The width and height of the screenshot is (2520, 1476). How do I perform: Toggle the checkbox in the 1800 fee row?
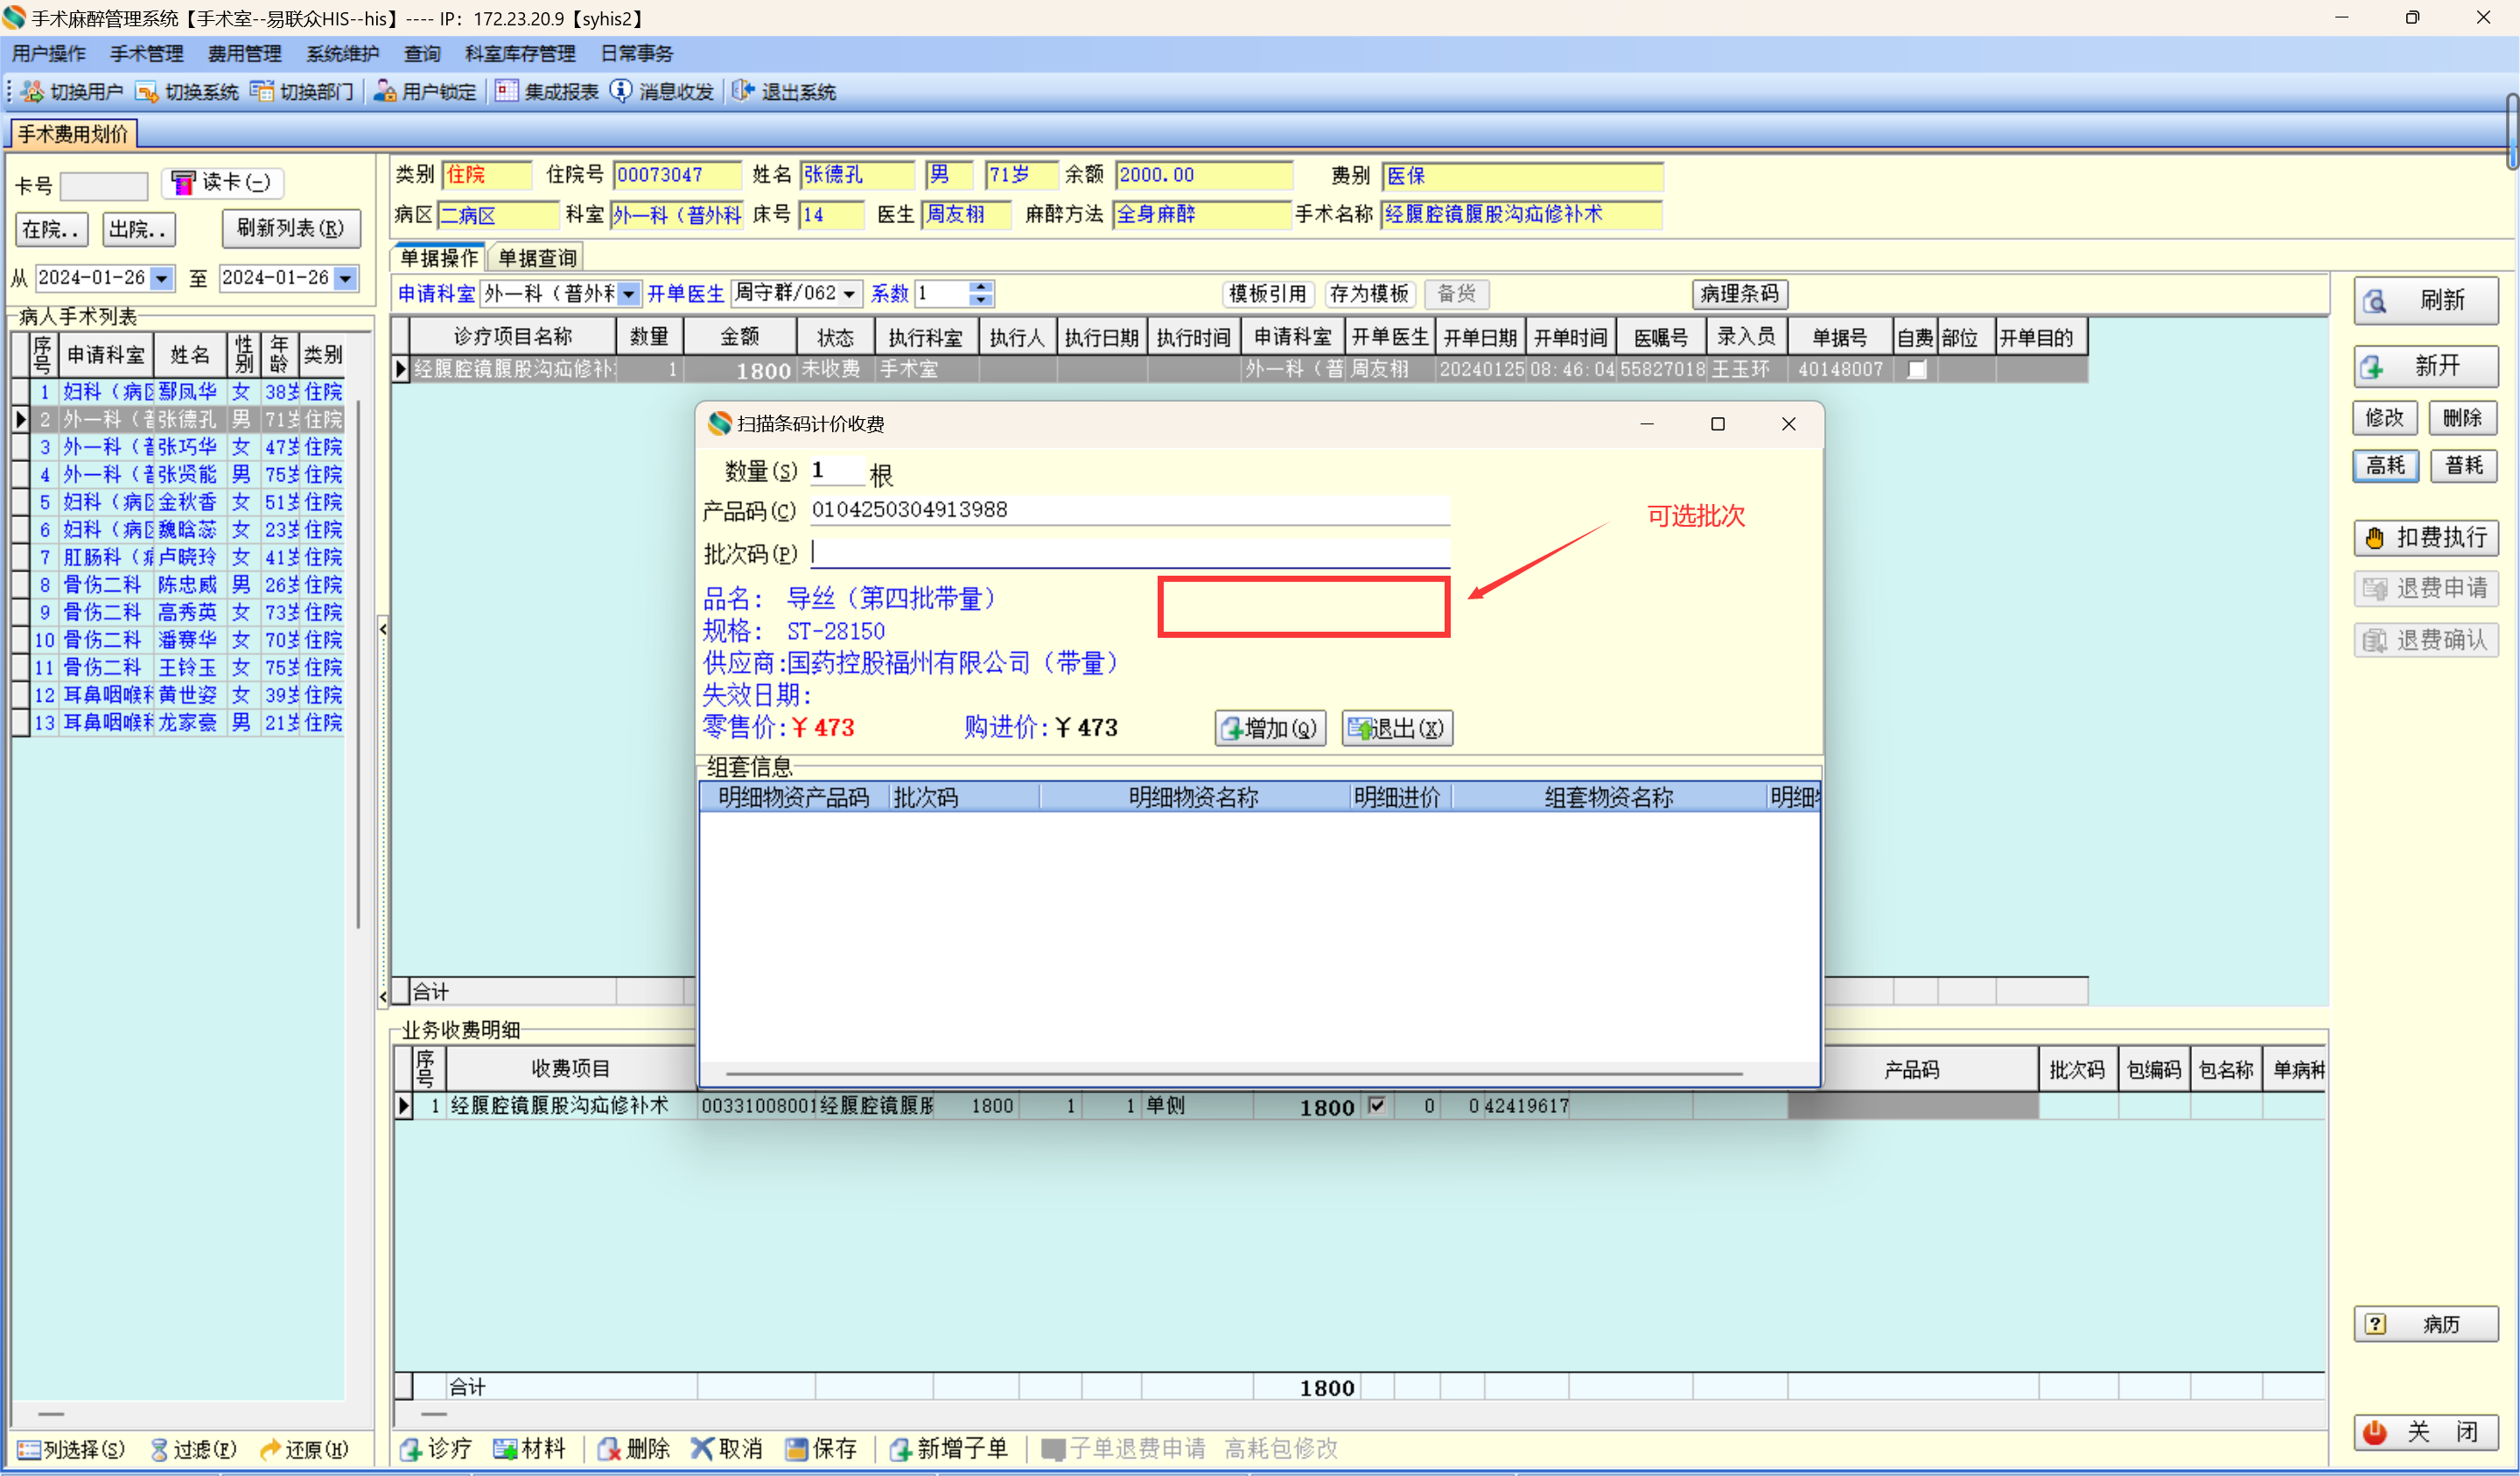1377,1106
